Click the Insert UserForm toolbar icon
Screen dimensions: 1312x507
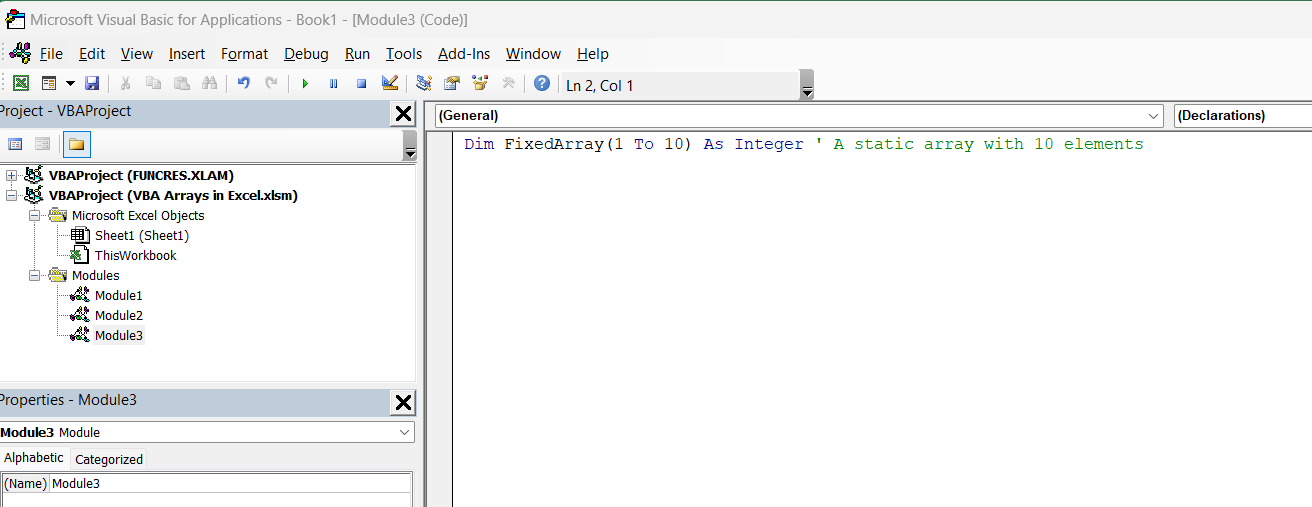49,84
